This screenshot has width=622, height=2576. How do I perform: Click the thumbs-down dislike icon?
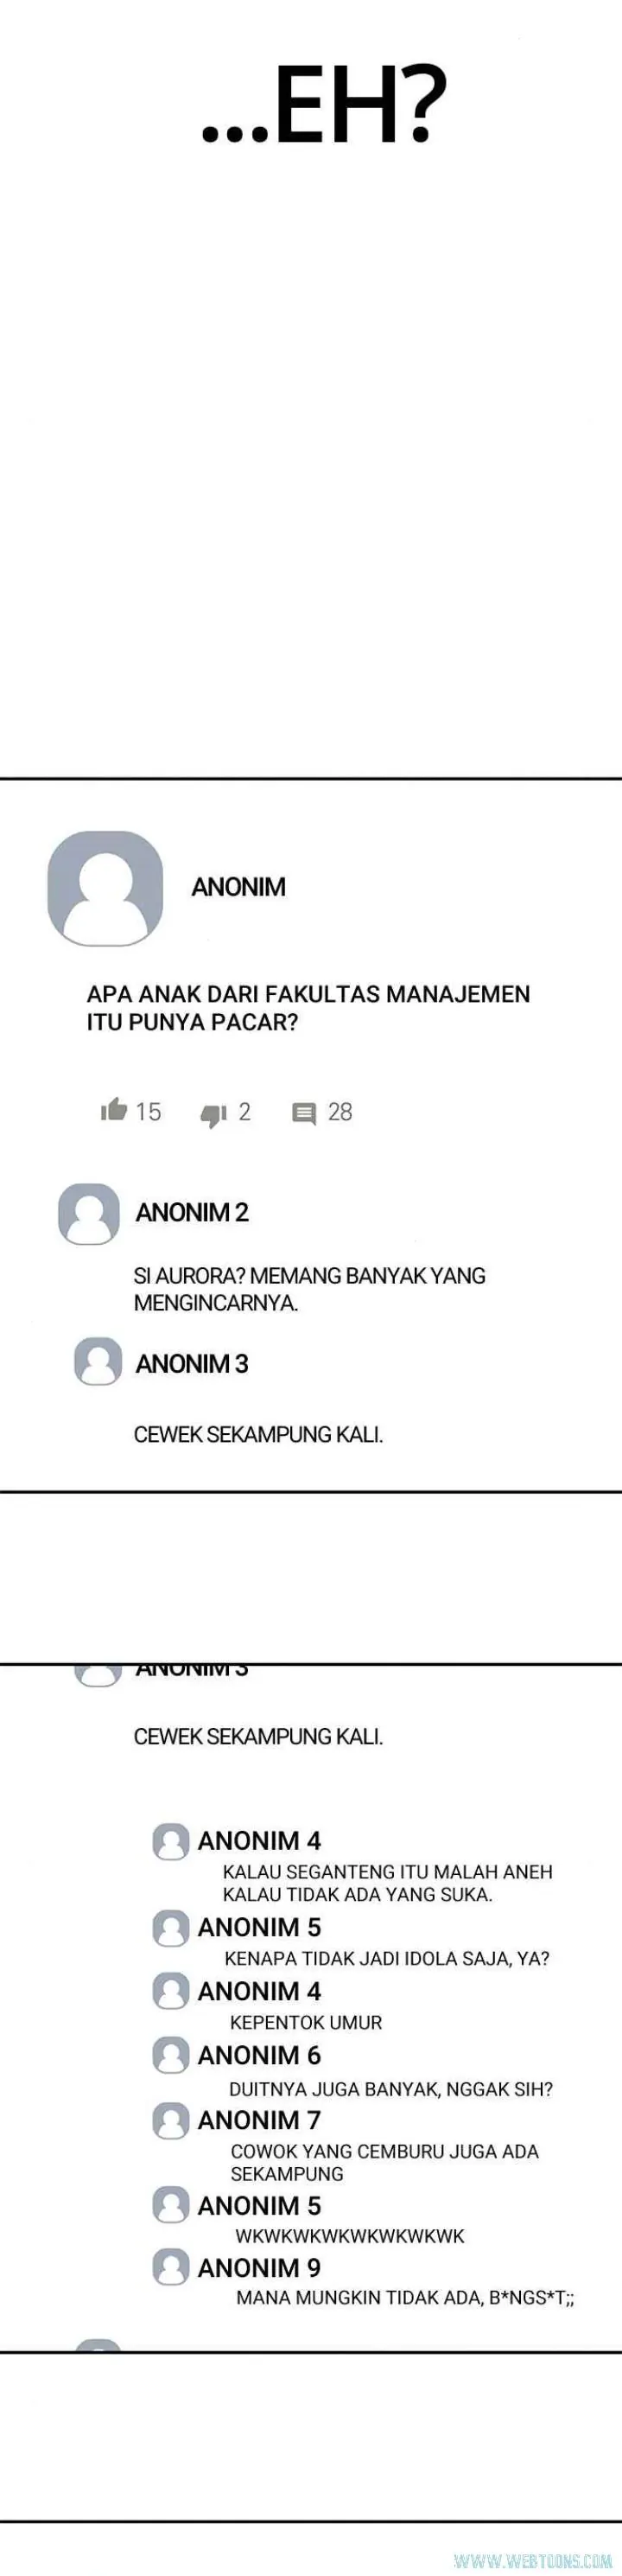[x=213, y=1115]
